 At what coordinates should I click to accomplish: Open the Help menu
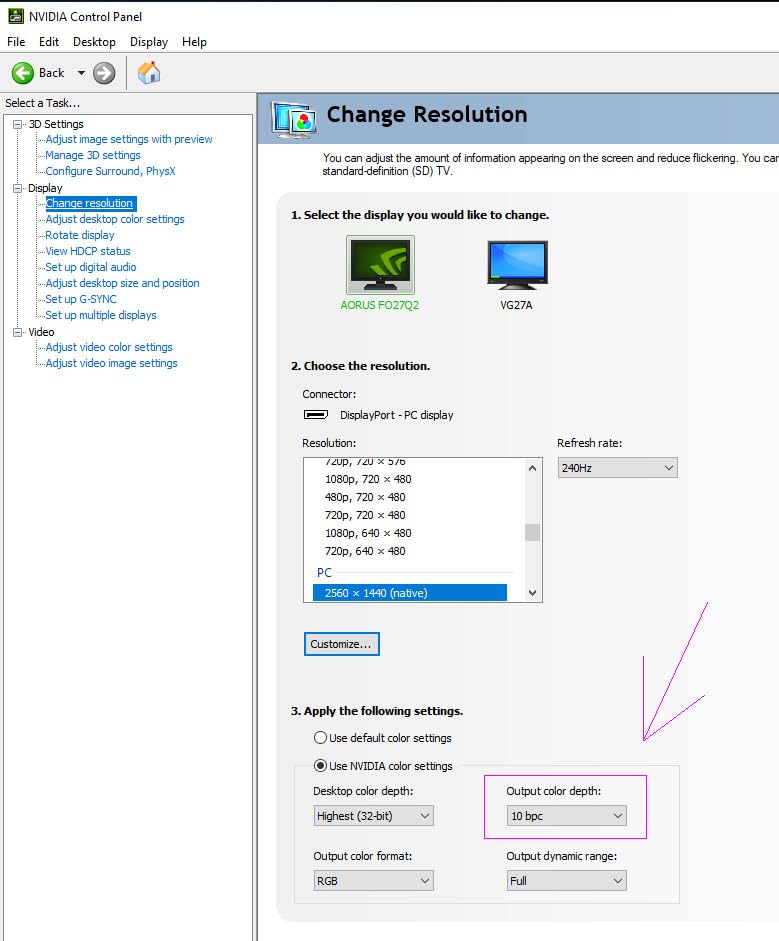coord(194,42)
